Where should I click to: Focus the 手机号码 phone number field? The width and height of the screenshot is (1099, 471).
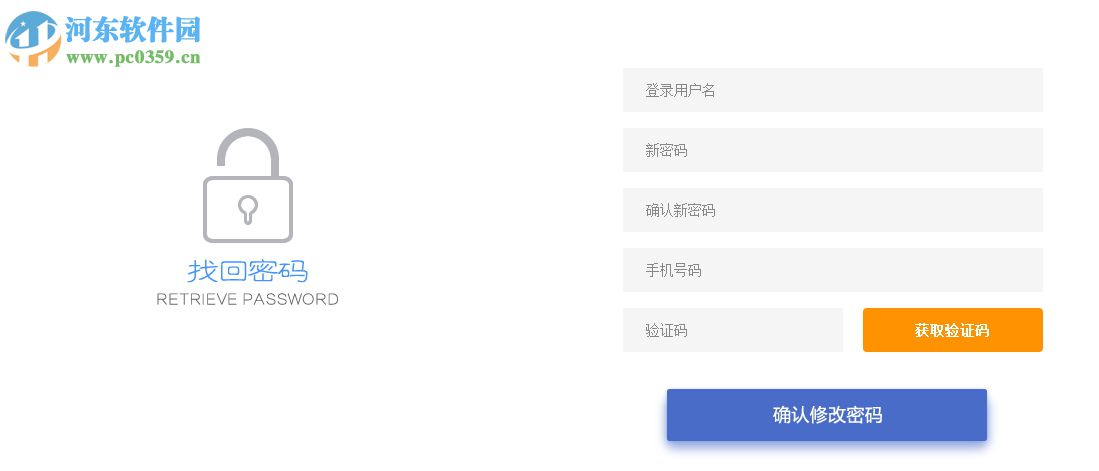(x=832, y=270)
